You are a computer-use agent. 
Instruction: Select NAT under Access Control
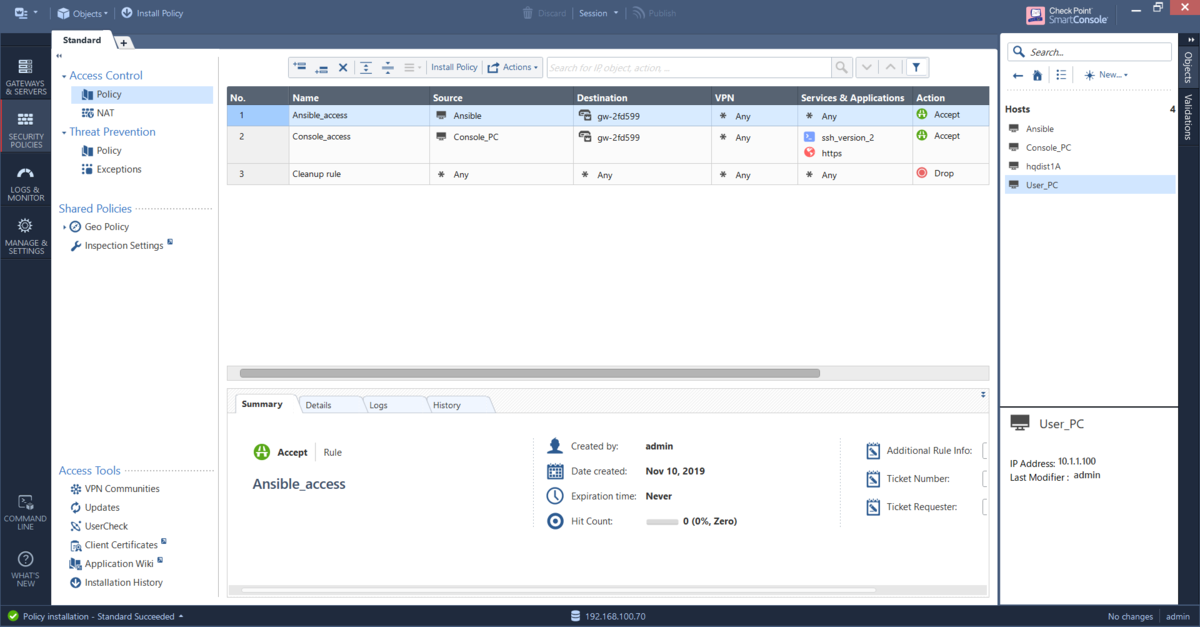106,113
